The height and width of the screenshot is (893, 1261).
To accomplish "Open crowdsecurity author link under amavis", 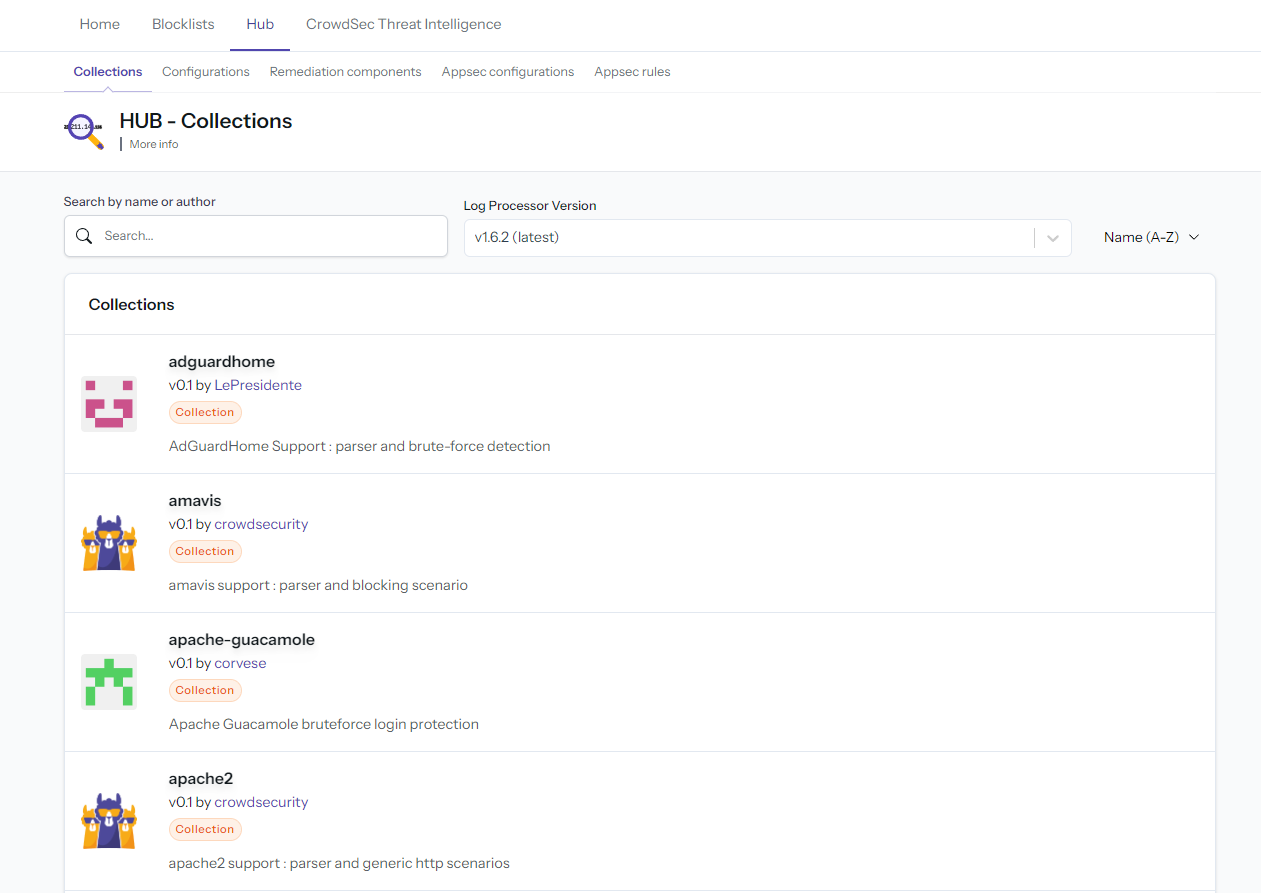I will 261,524.
